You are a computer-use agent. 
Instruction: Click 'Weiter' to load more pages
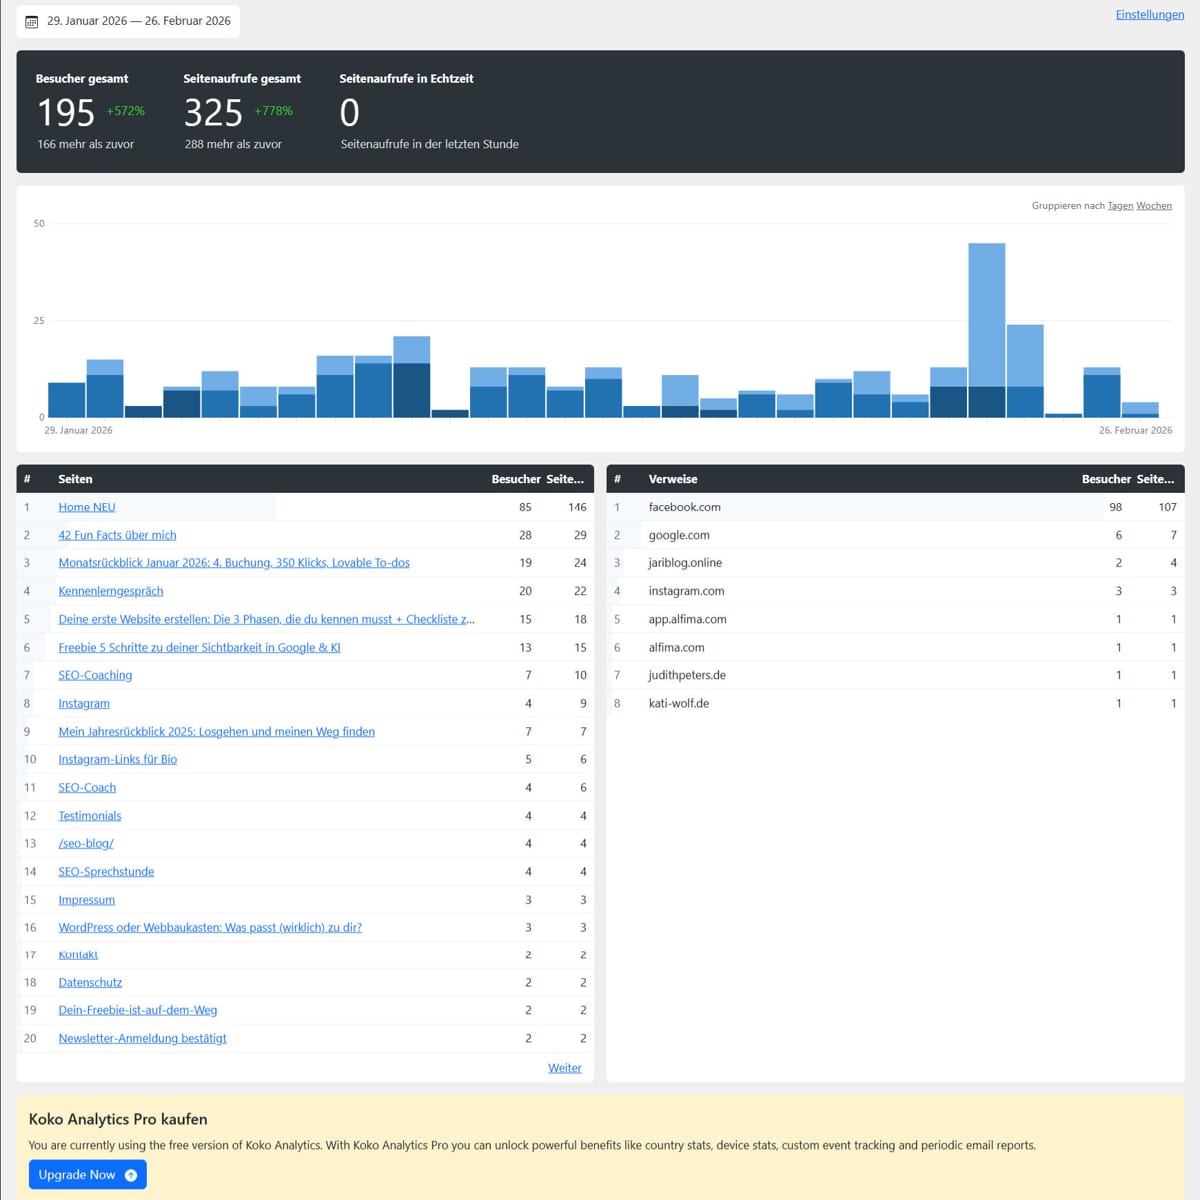(x=564, y=1067)
